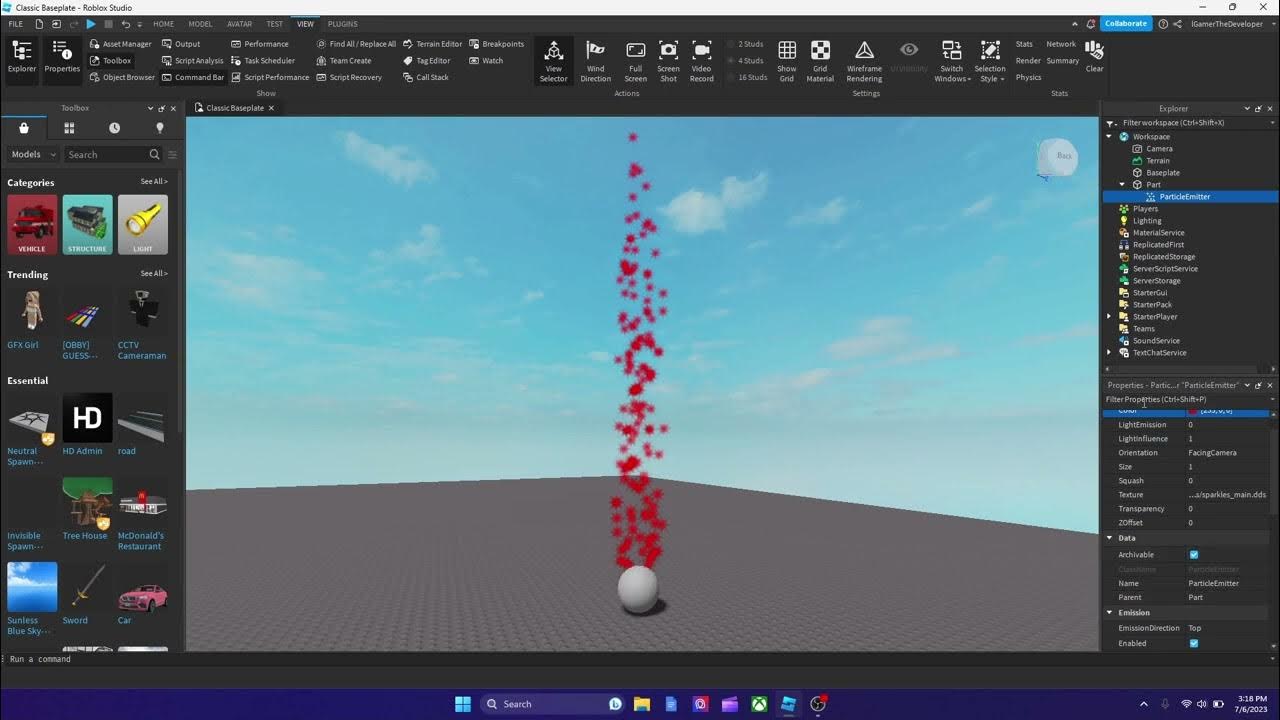Click the Play test button
1280x720 pixels.
[x=91, y=23]
